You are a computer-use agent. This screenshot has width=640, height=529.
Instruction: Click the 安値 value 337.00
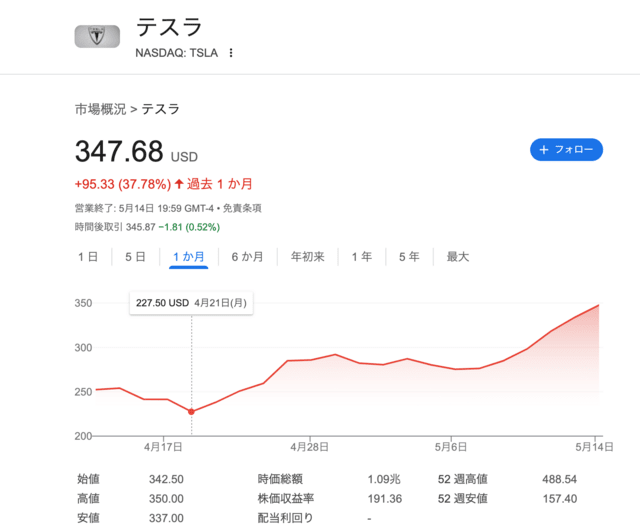(166, 518)
